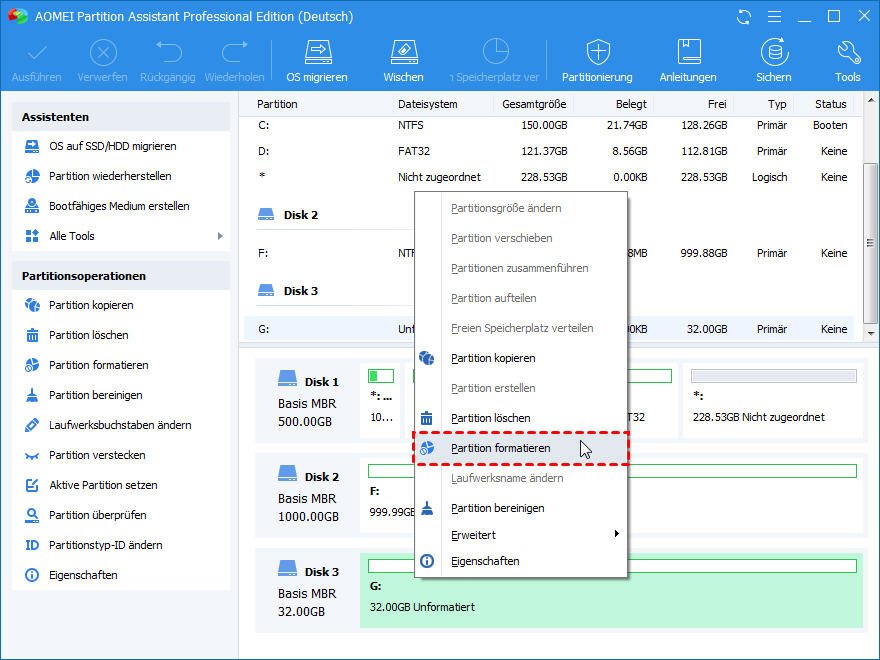Click the Status column header
The width and height of the screenshot is (880, 660).
pos(830,104)
